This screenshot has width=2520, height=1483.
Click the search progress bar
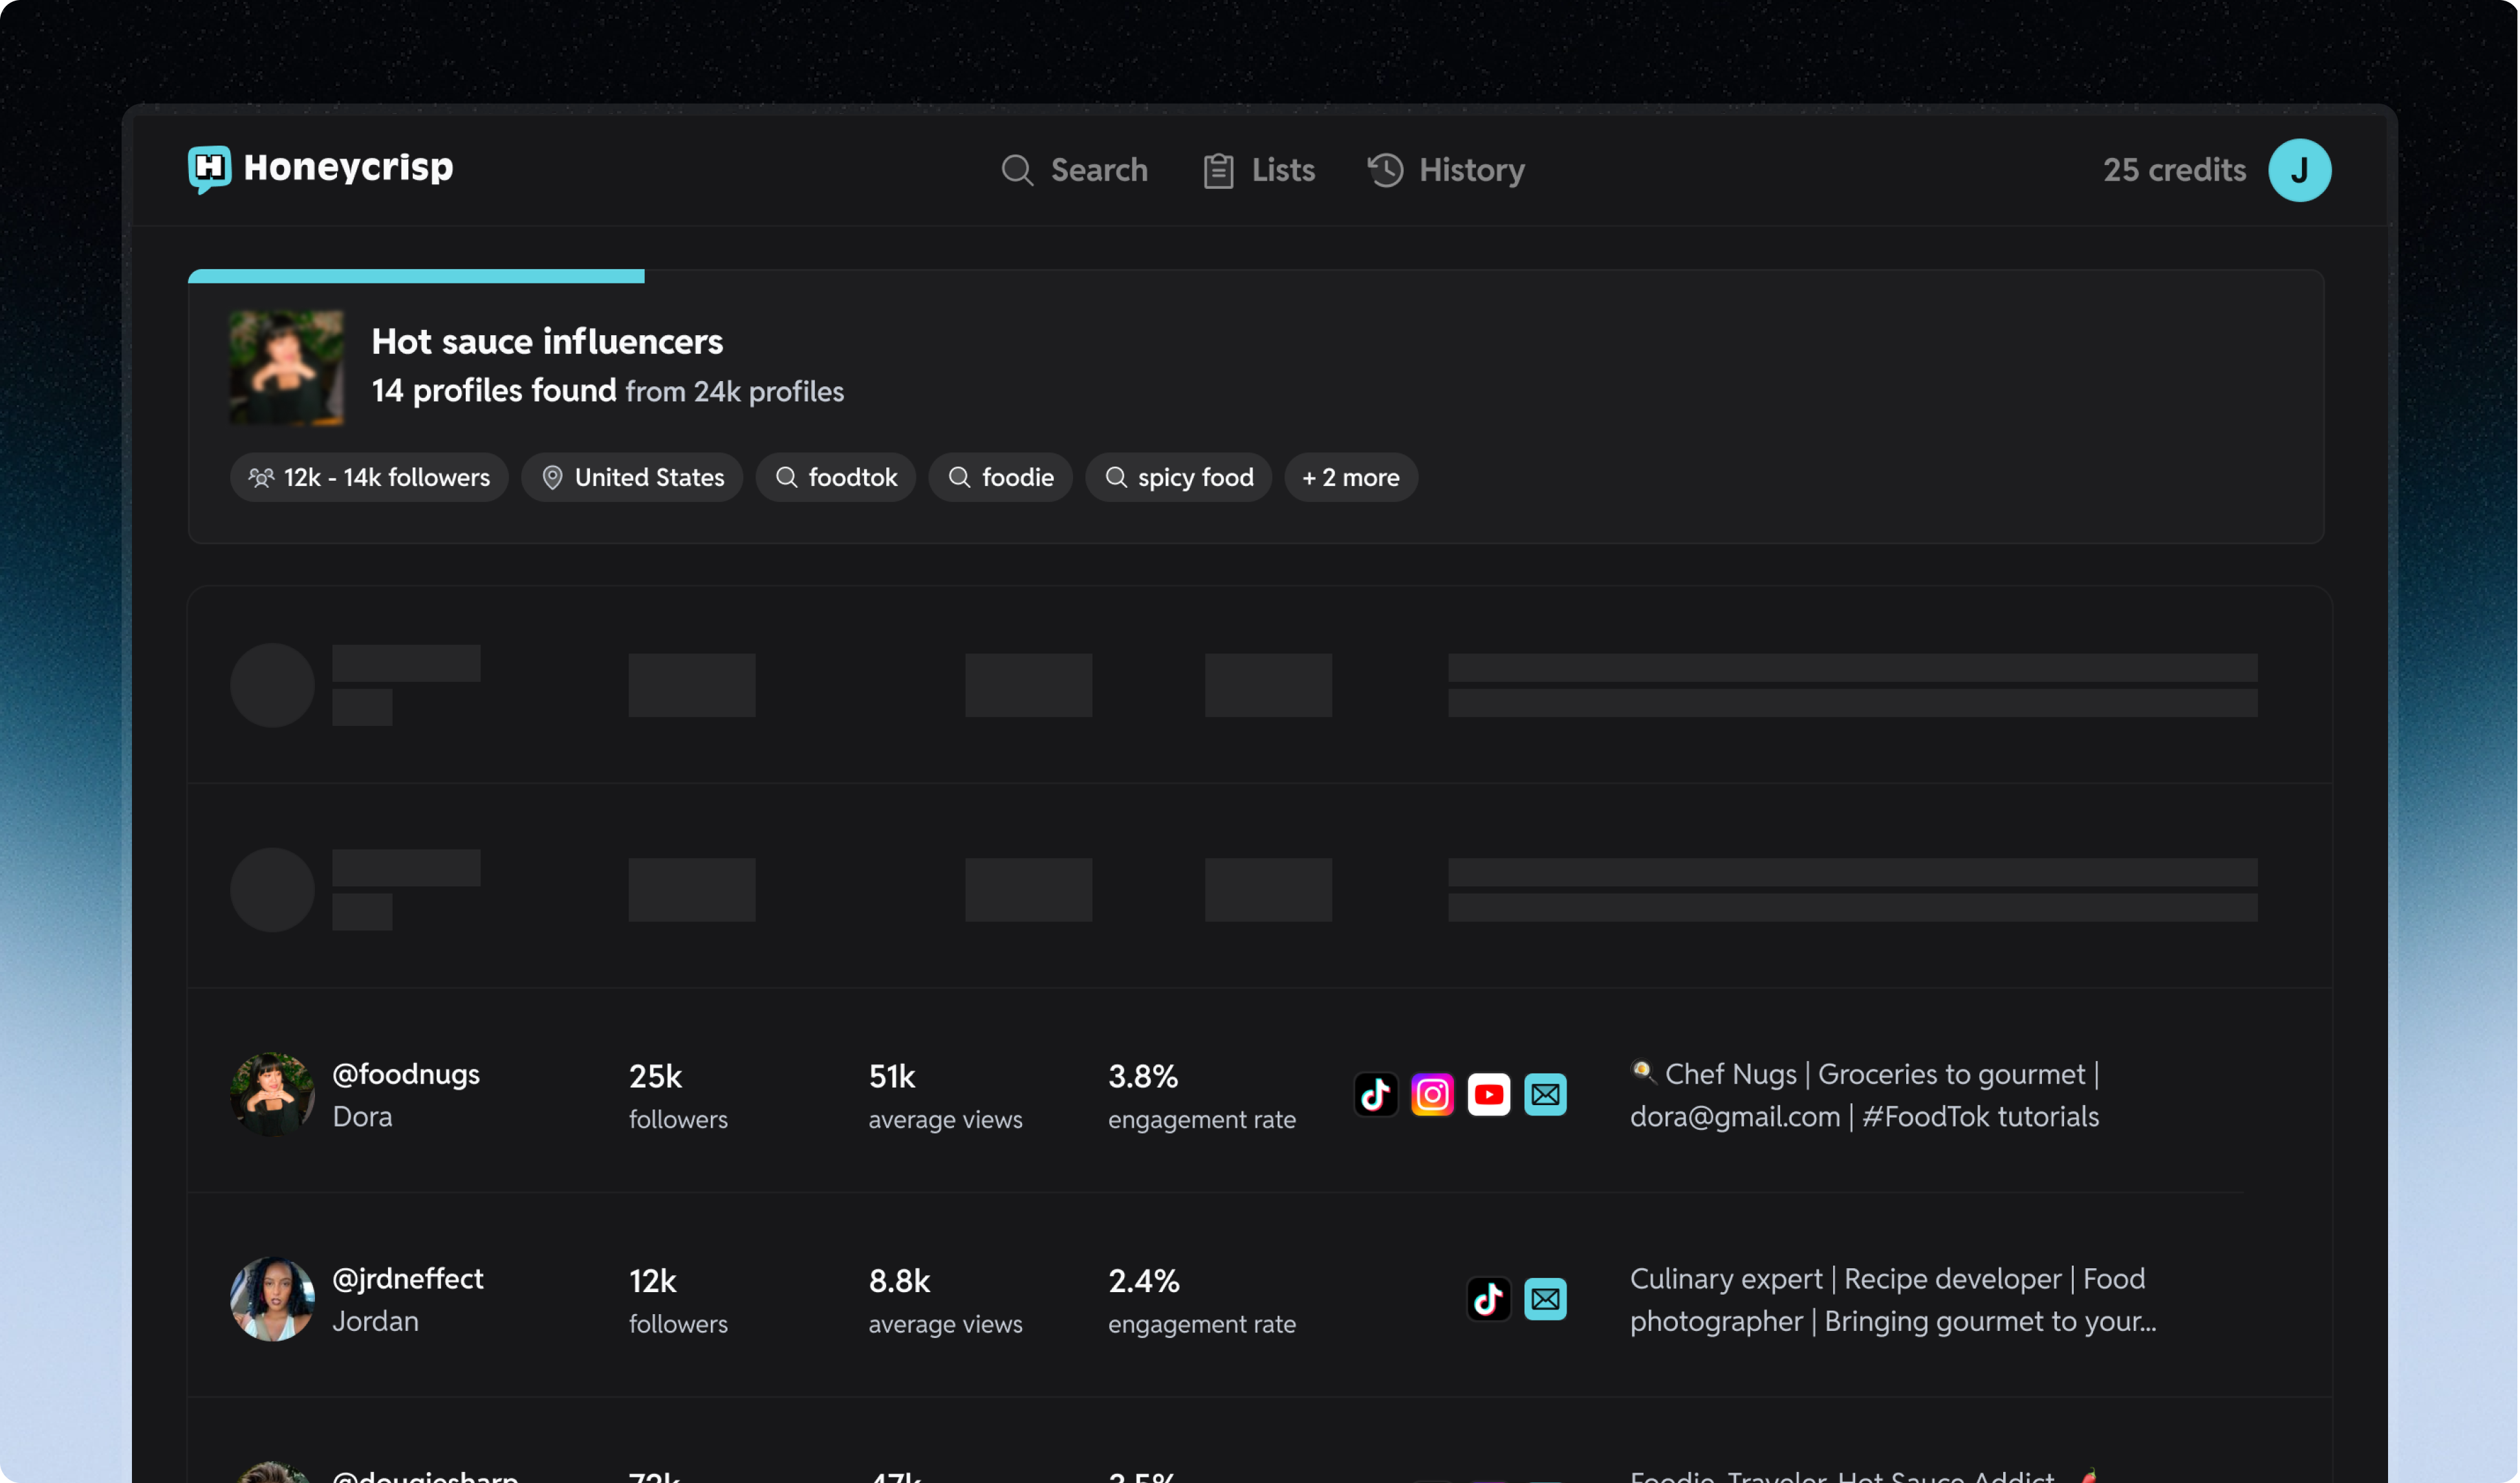(416, 276)
